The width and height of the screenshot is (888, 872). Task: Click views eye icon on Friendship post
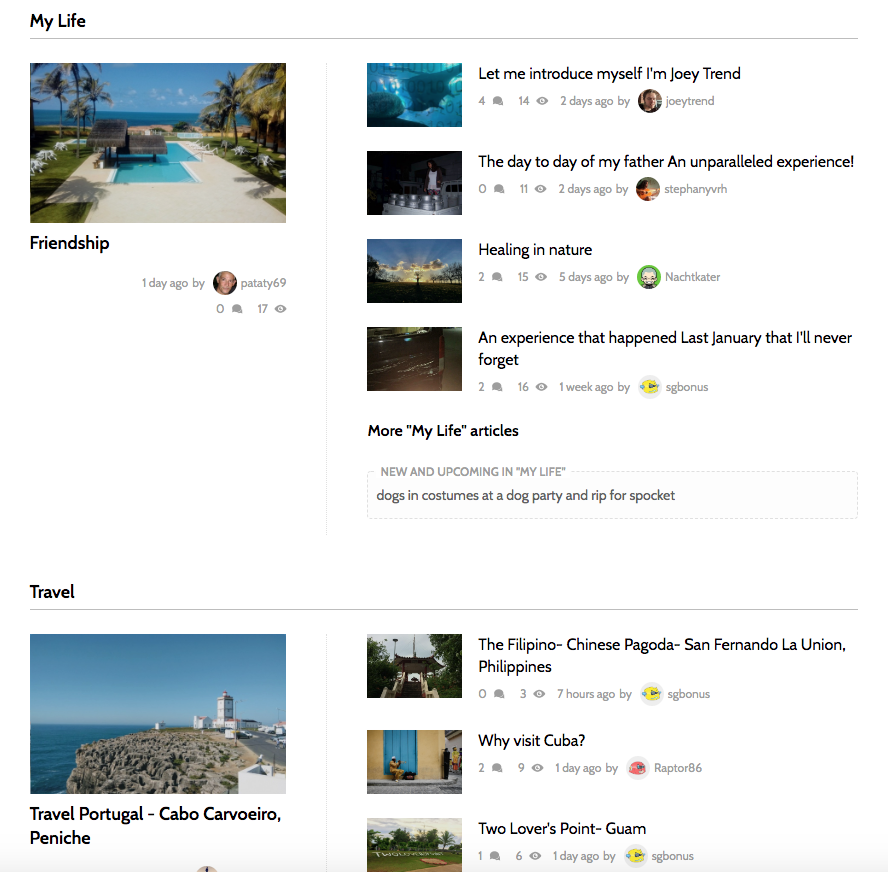point(280,309)
